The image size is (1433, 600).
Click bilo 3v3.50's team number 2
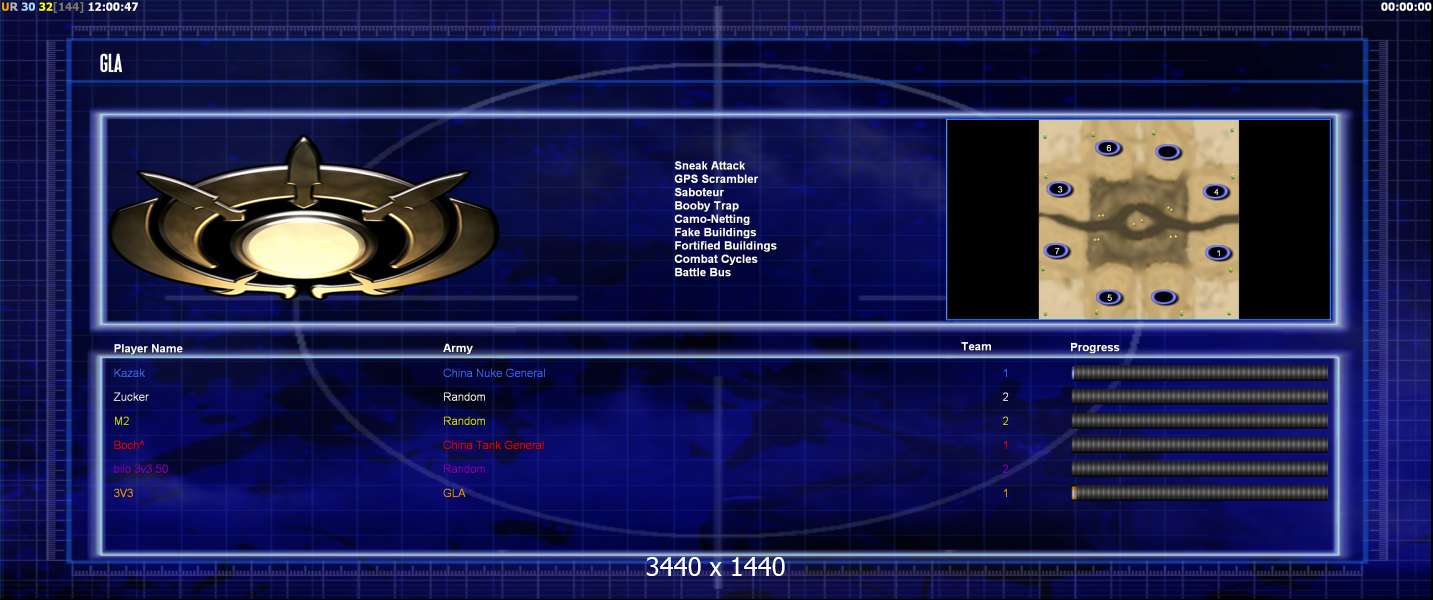1006,468
